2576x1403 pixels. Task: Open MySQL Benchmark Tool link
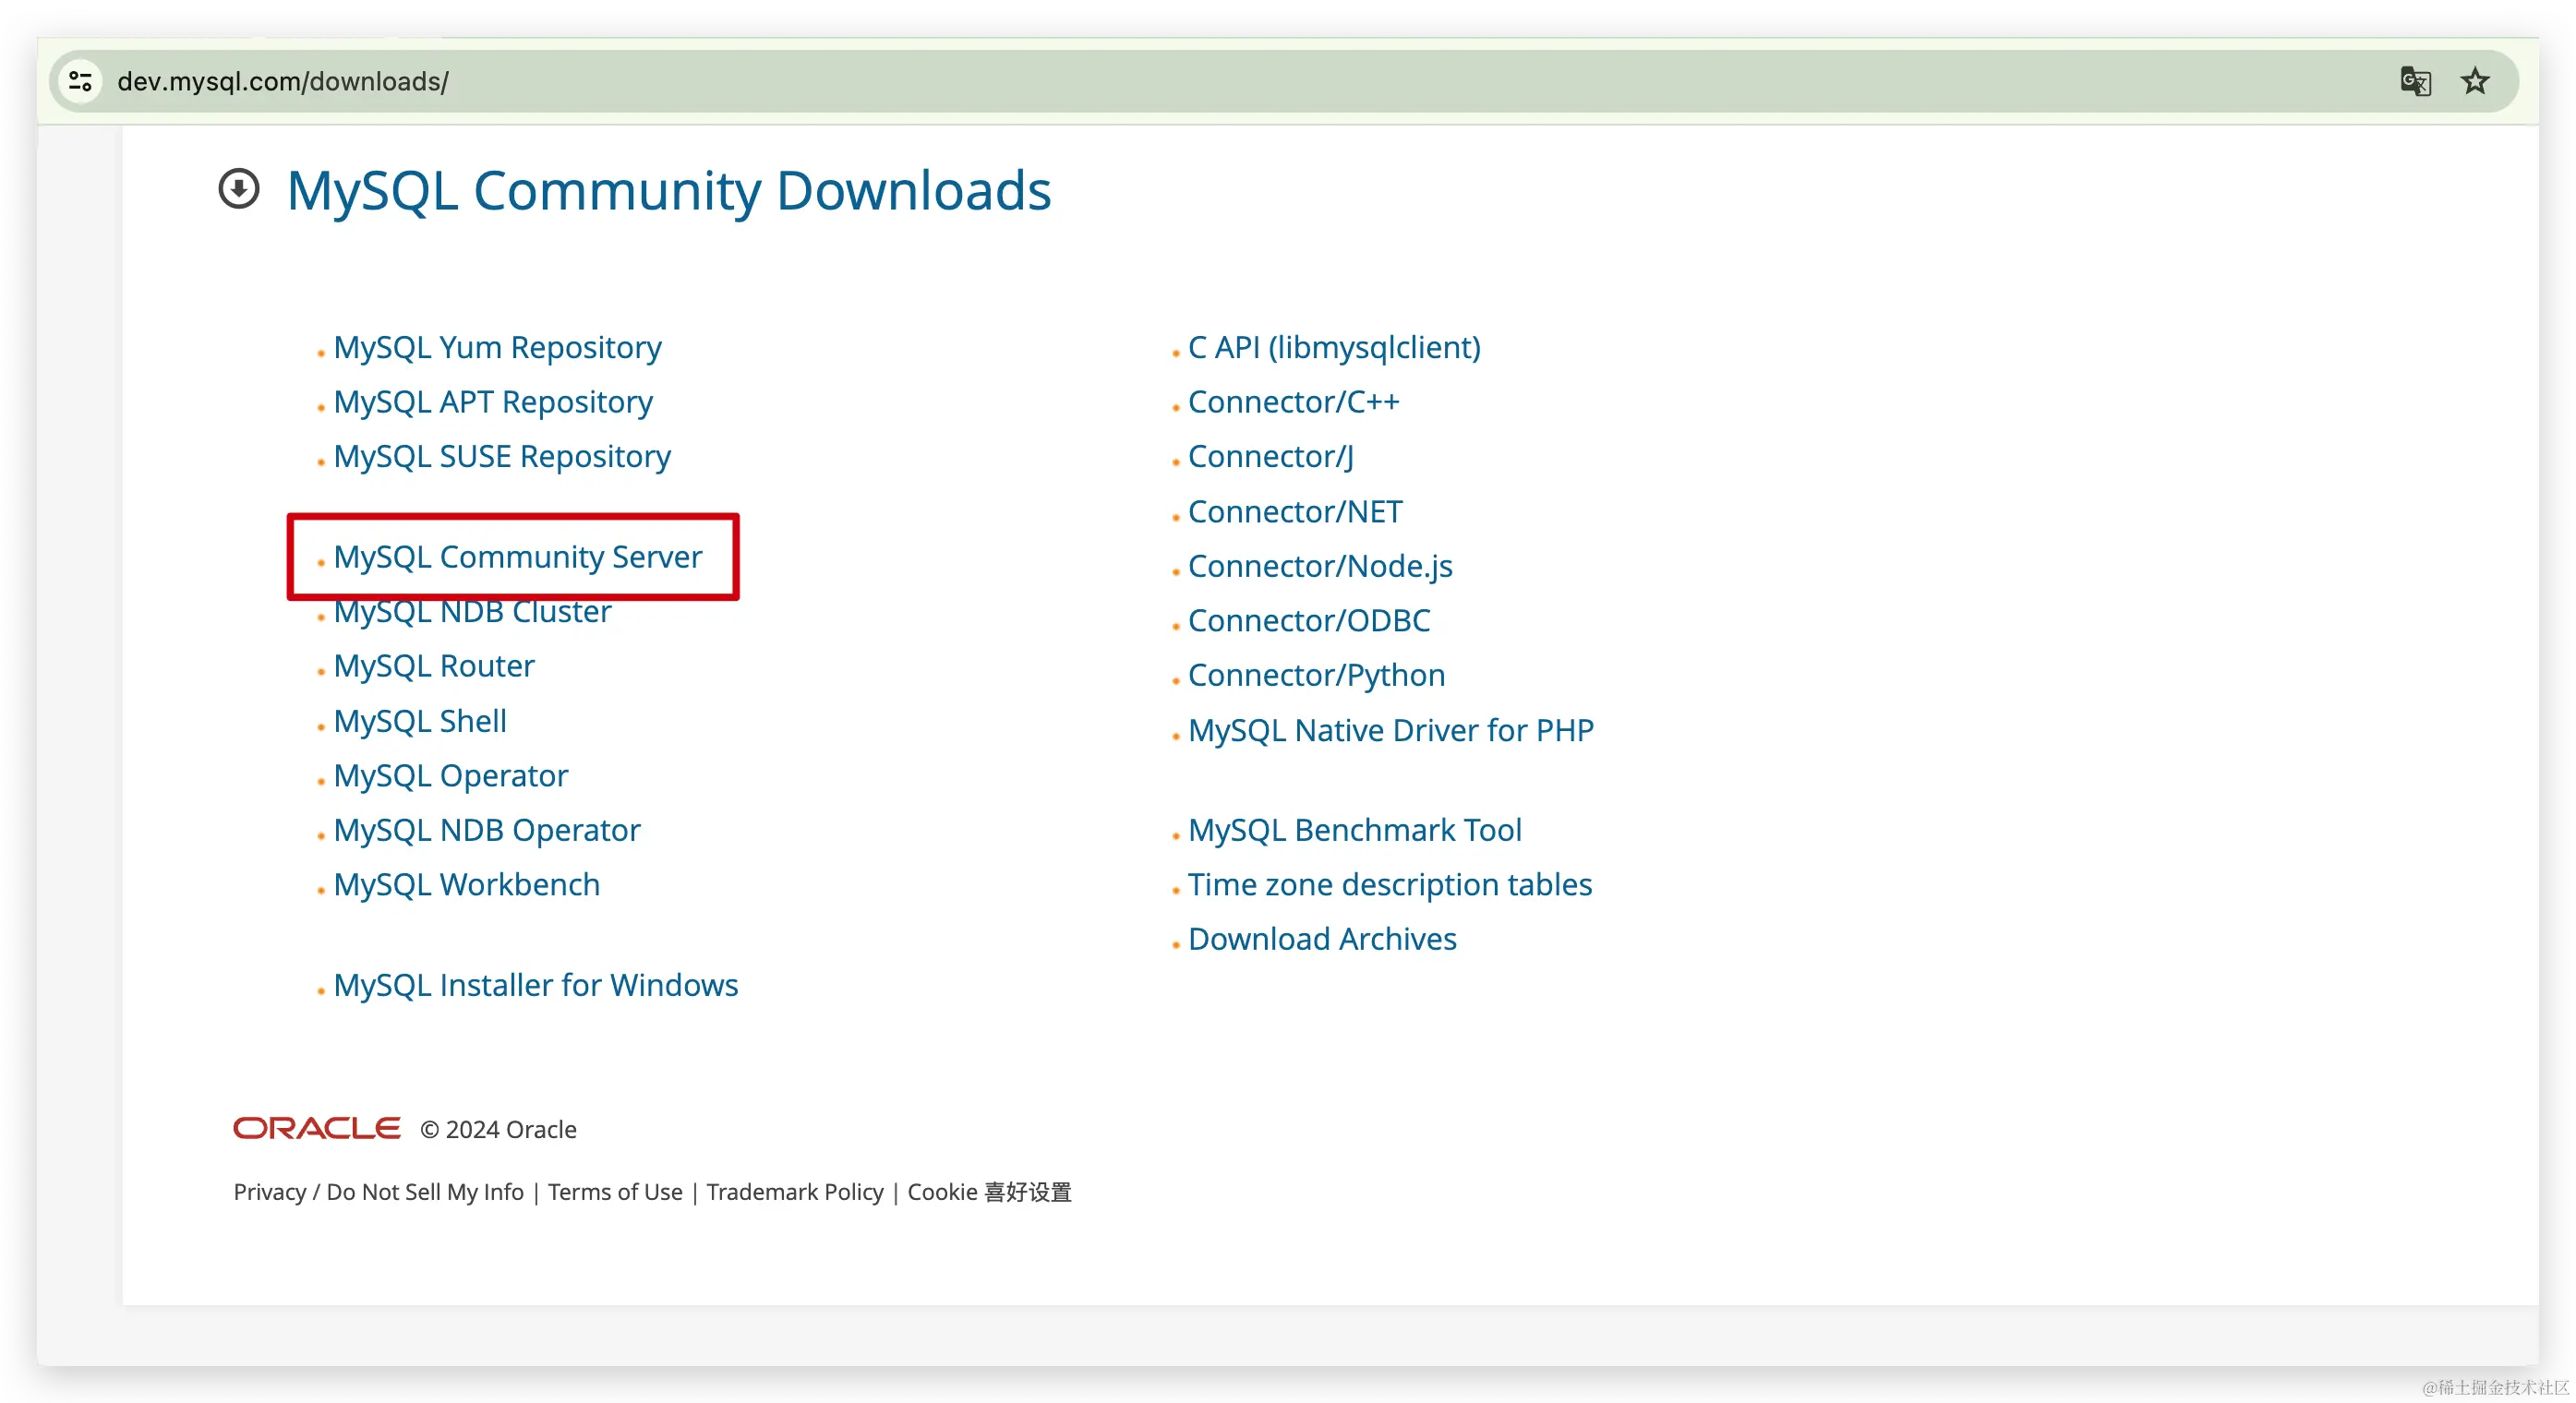1355,830
